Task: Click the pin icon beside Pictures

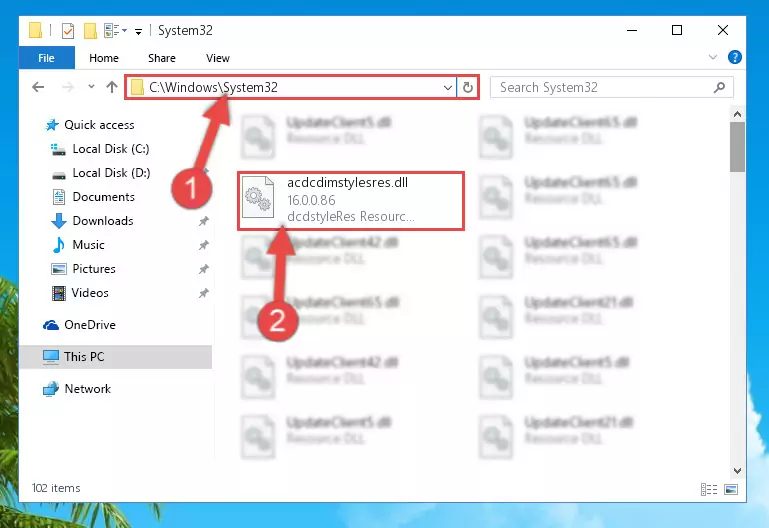Action: click(x=204, y=269)
